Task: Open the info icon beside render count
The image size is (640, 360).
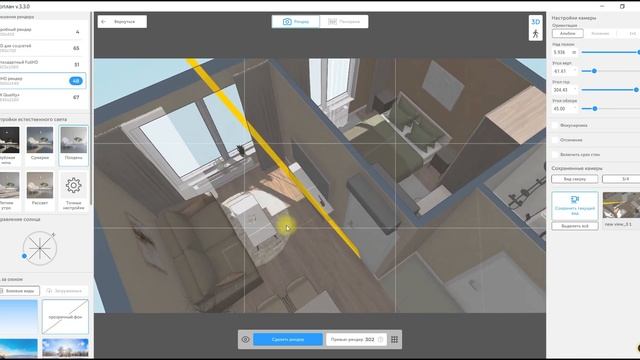Action: (380, 340)
